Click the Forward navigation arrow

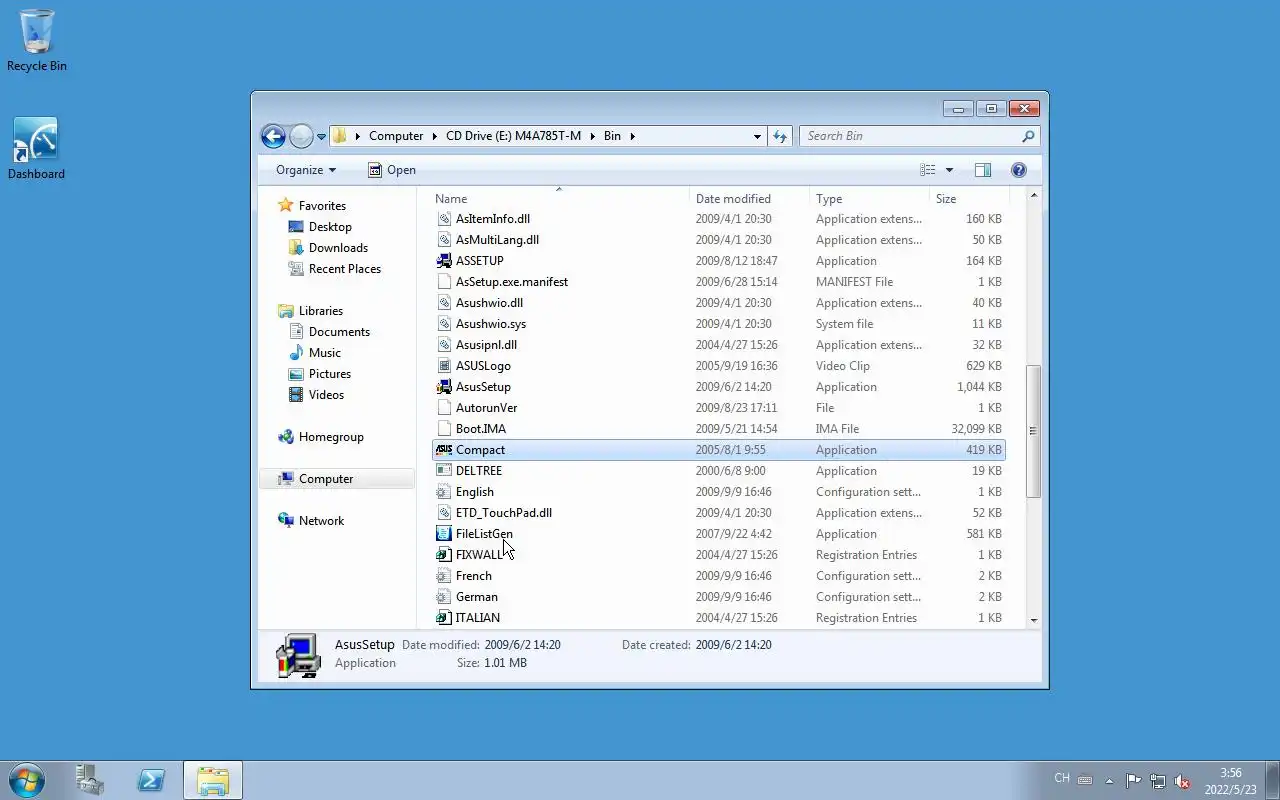point(301,136)
